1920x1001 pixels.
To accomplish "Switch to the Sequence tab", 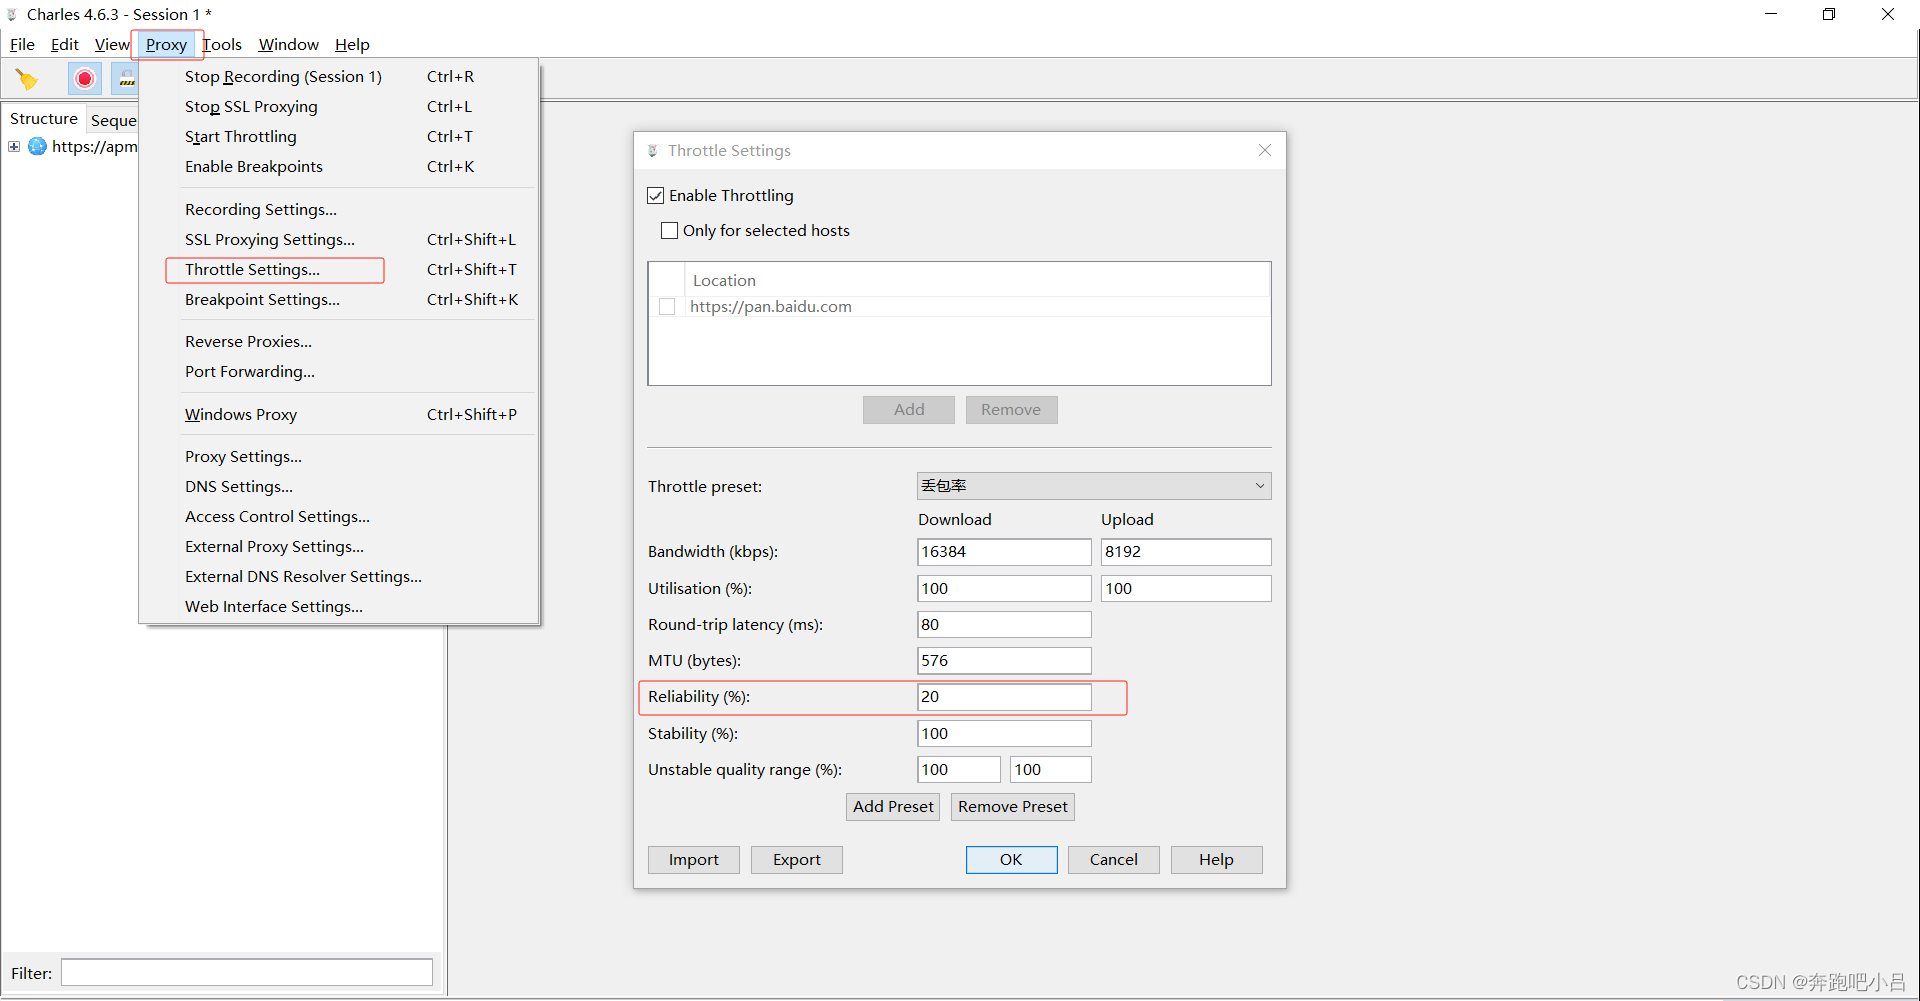I will [x=113, y=120].
